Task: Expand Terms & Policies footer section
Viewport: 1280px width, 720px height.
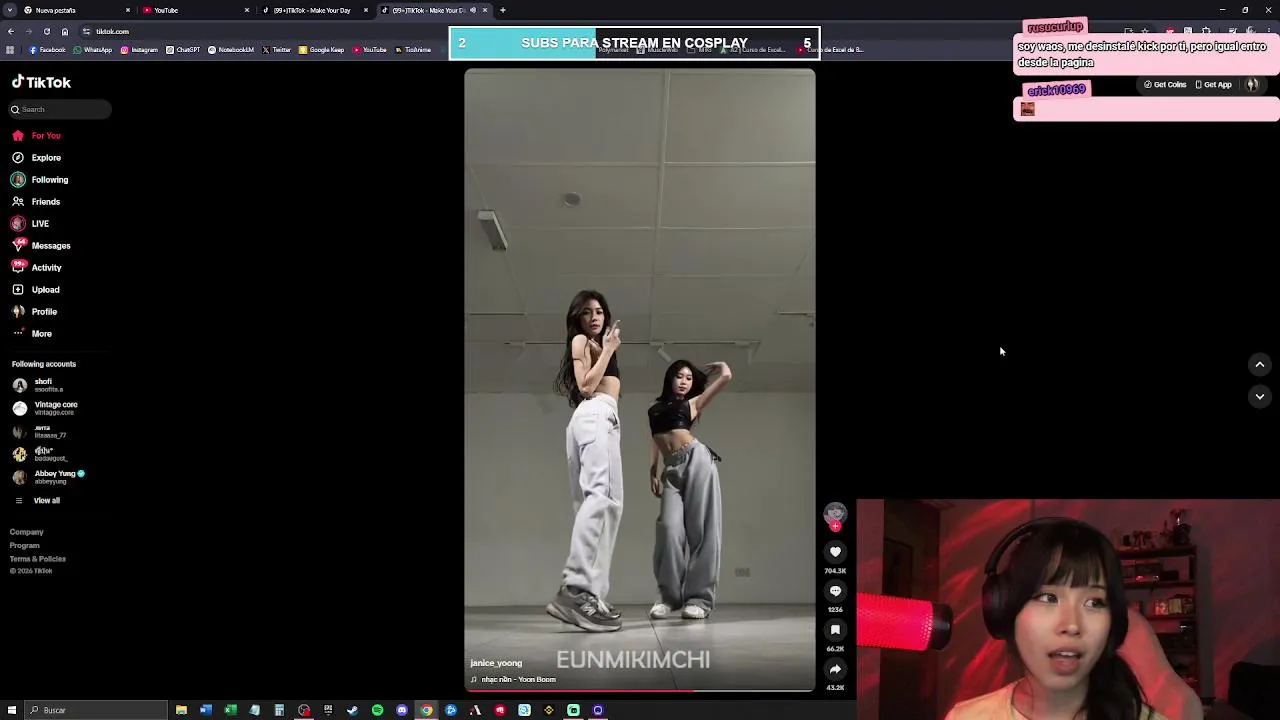Action: [38, 558]
